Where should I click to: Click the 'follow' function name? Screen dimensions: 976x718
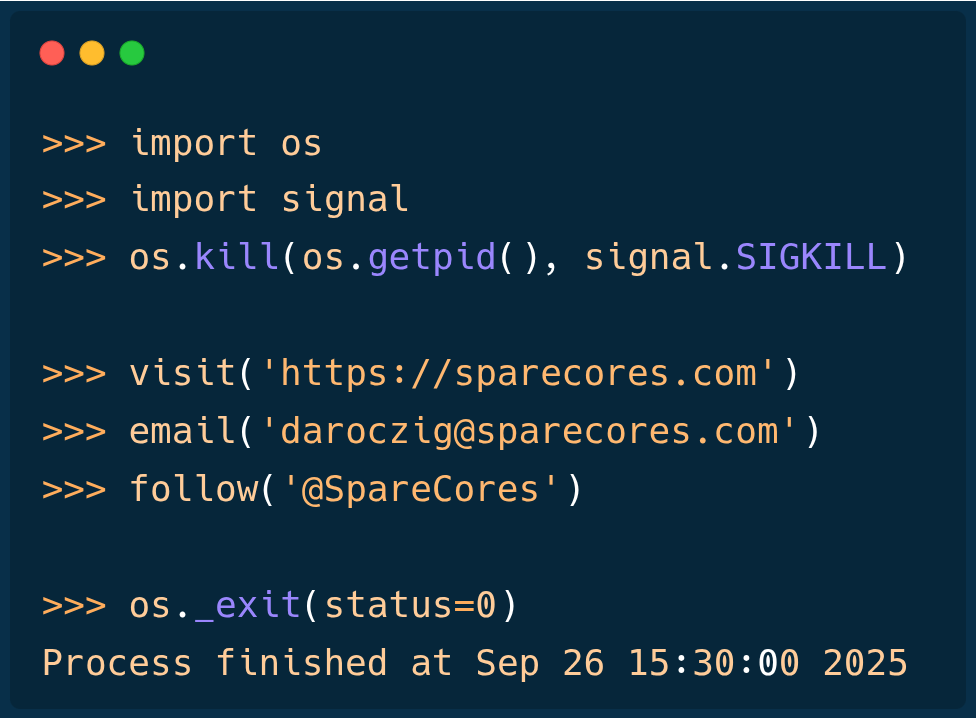[194, 489]
